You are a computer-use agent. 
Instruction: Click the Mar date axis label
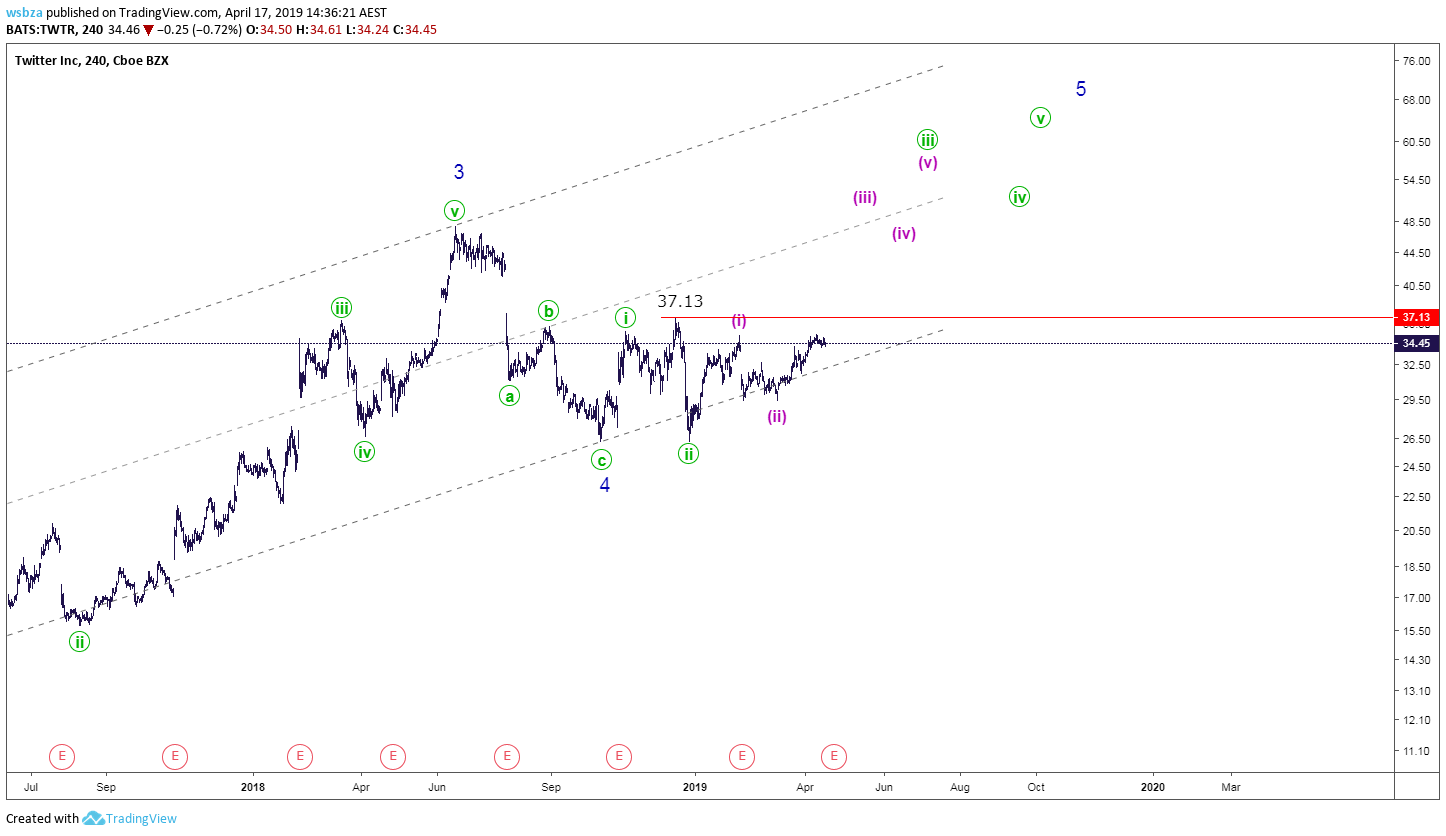1231,787
